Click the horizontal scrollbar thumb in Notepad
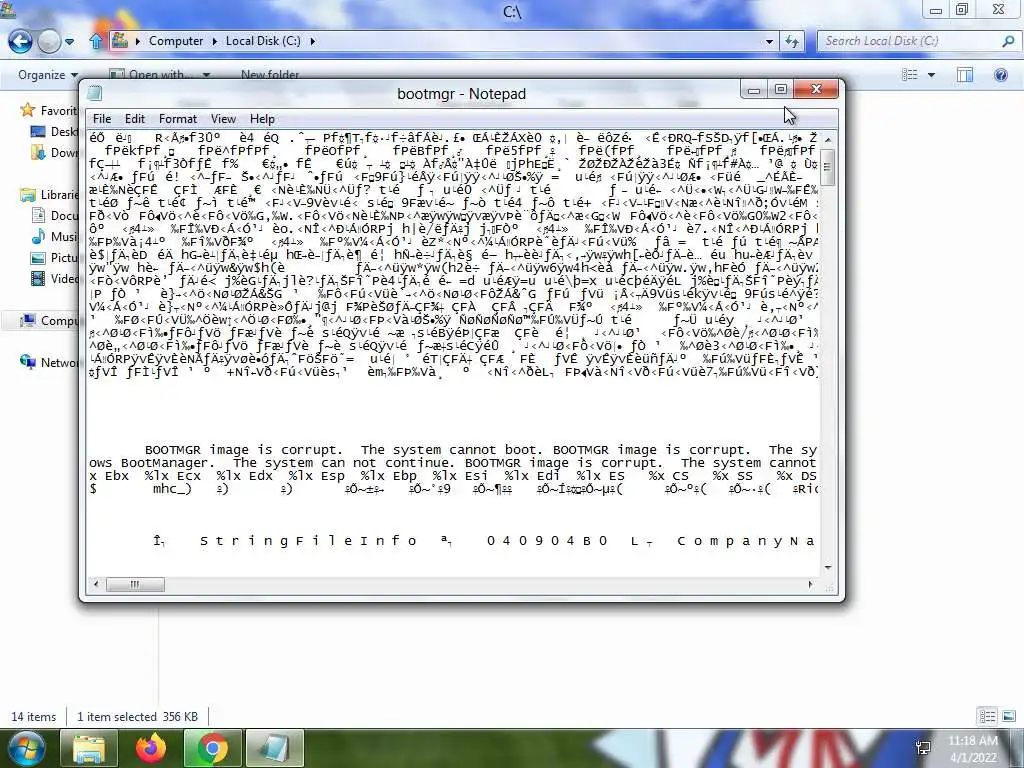The image size is (1024, 768). click(135, 584)
